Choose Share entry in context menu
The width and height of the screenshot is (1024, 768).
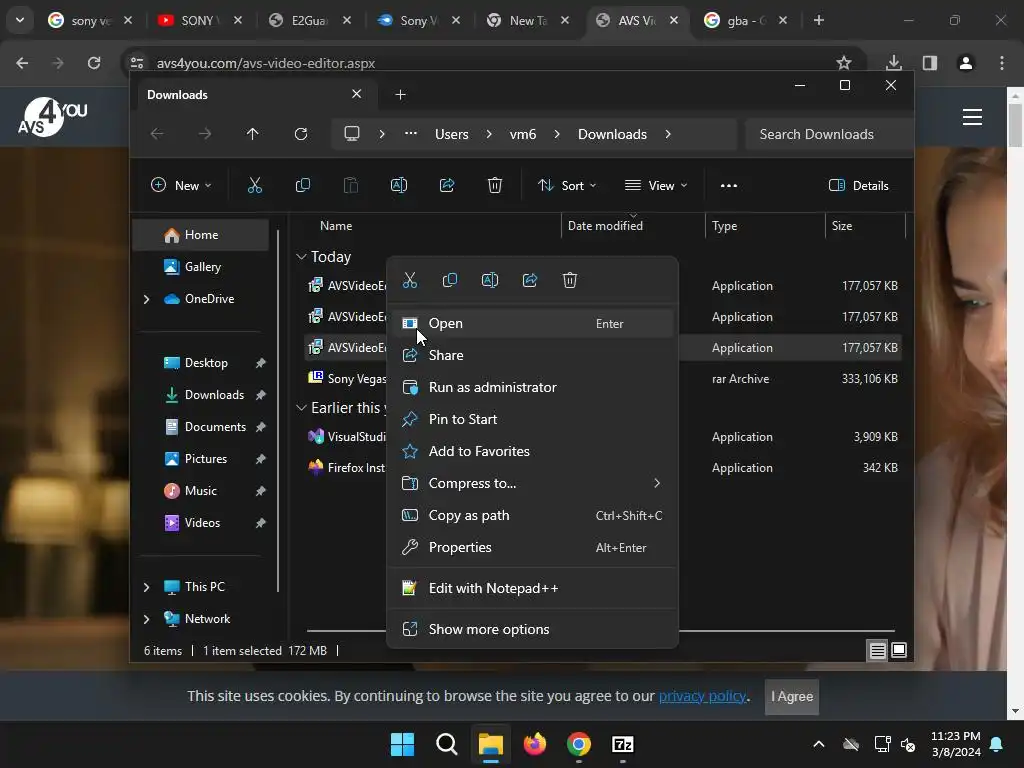coord(532,355)
